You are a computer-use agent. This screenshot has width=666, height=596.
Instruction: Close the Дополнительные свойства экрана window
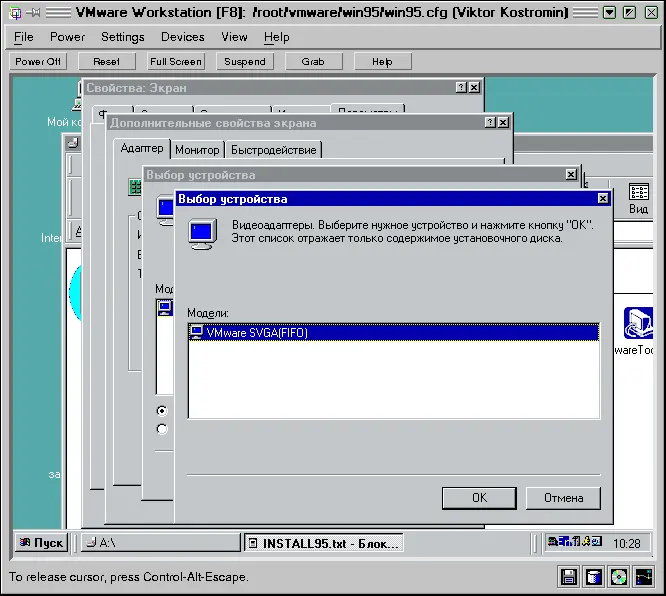[x=503, y=123]
